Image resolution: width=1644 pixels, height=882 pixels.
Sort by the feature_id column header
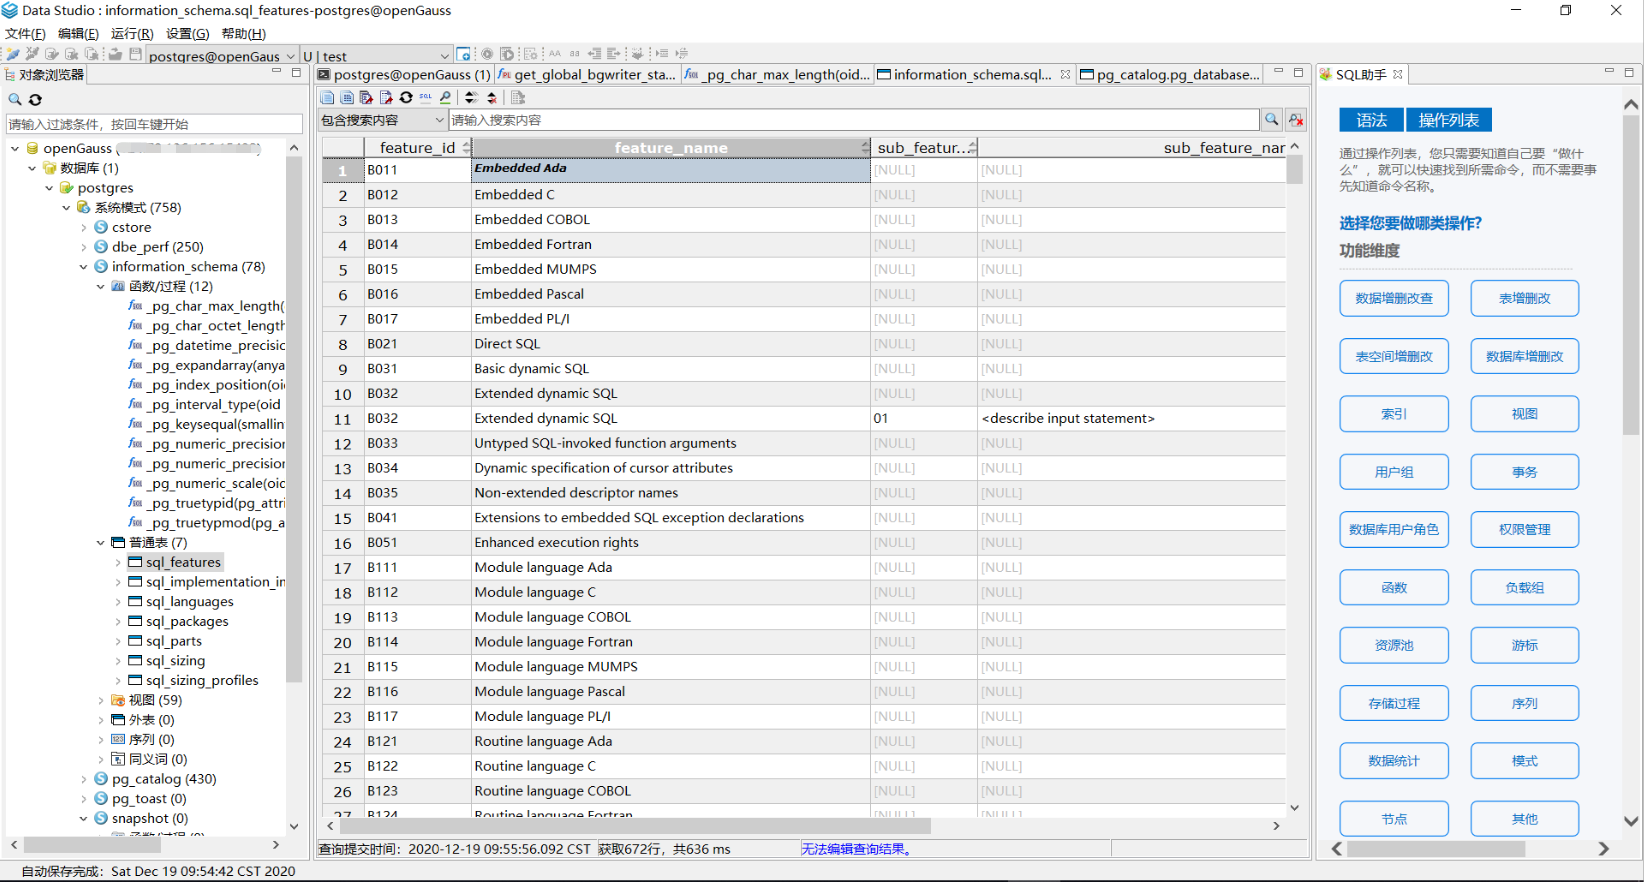pyautogui.click(x=417, y=148)
